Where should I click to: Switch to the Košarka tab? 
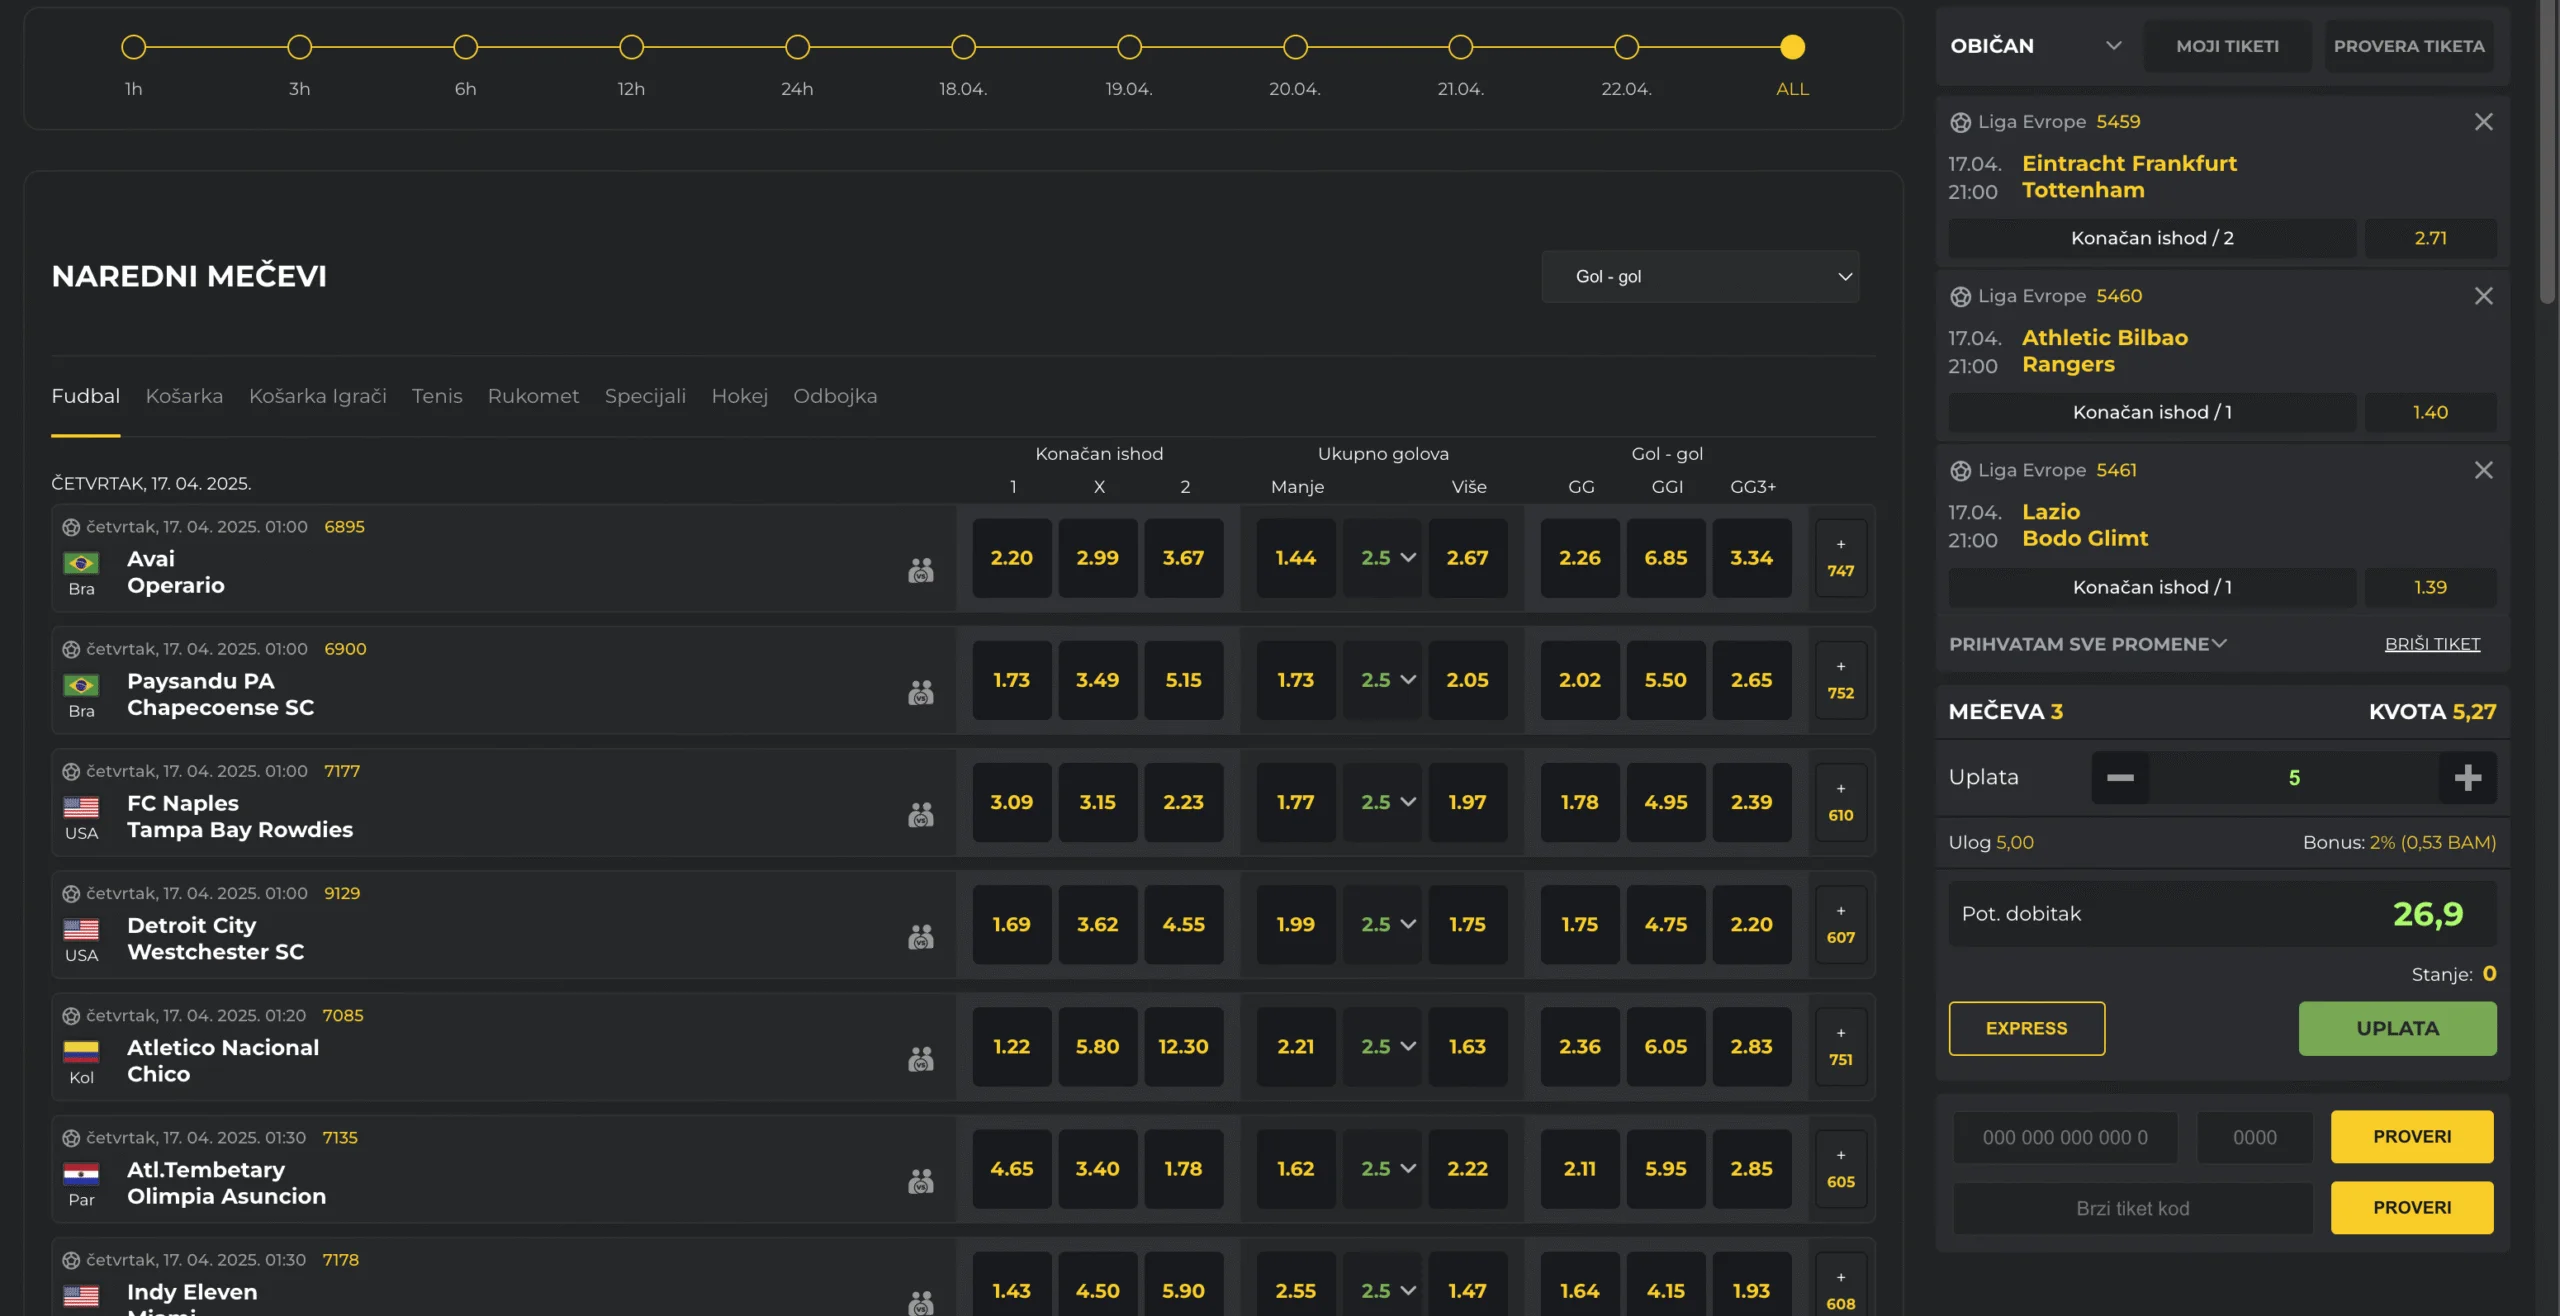pyautogui.click(x=184, y=396)
